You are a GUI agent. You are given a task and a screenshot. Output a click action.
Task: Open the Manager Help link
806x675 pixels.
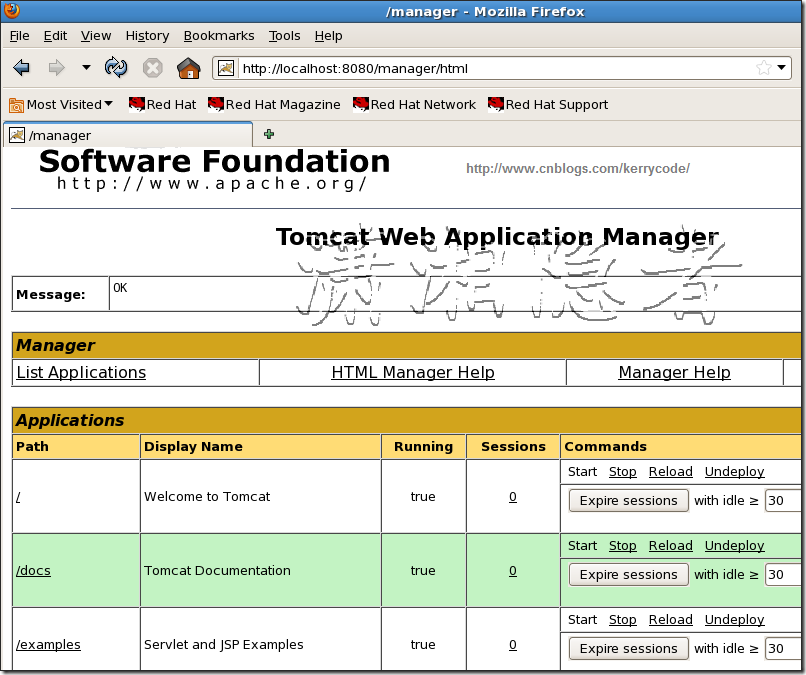tap(674, 372)
